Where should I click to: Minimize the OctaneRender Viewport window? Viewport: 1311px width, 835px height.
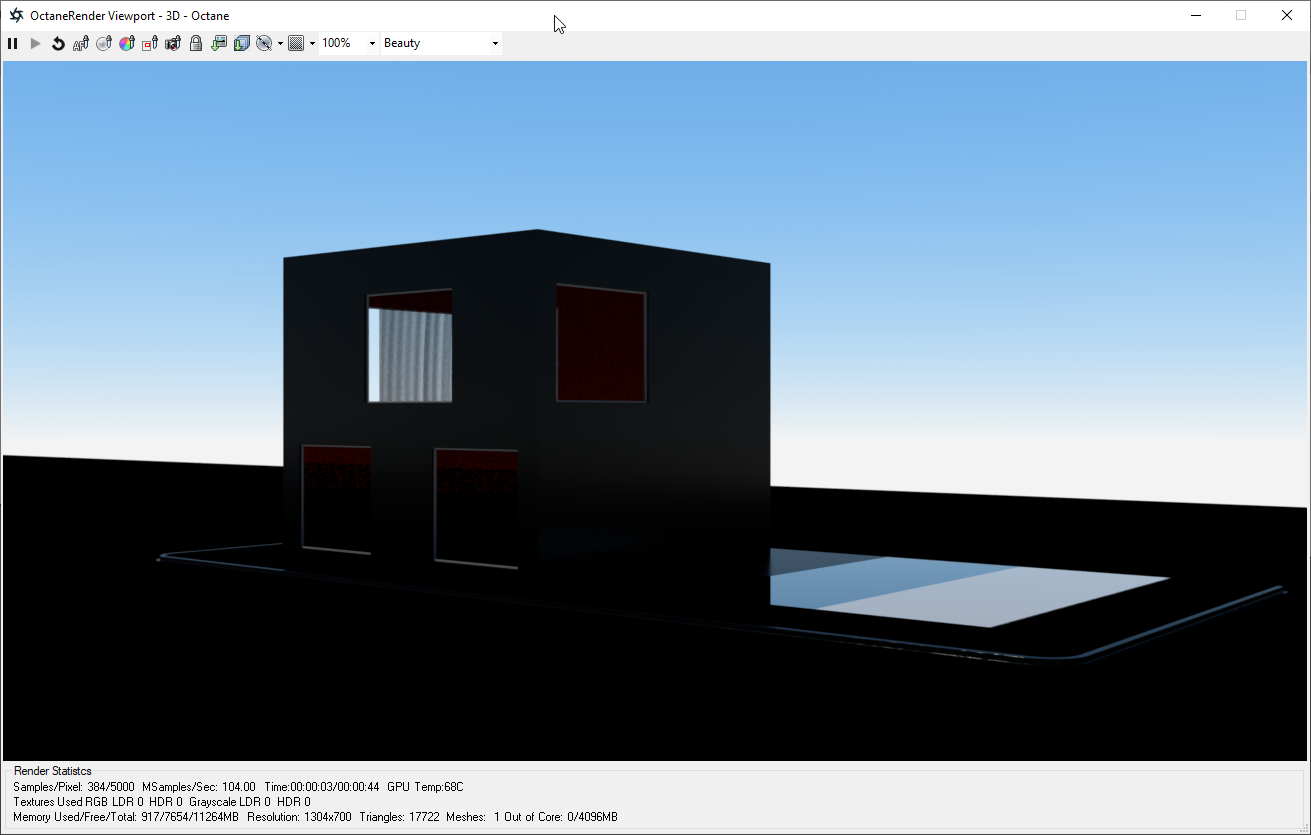pos(1195,15)
